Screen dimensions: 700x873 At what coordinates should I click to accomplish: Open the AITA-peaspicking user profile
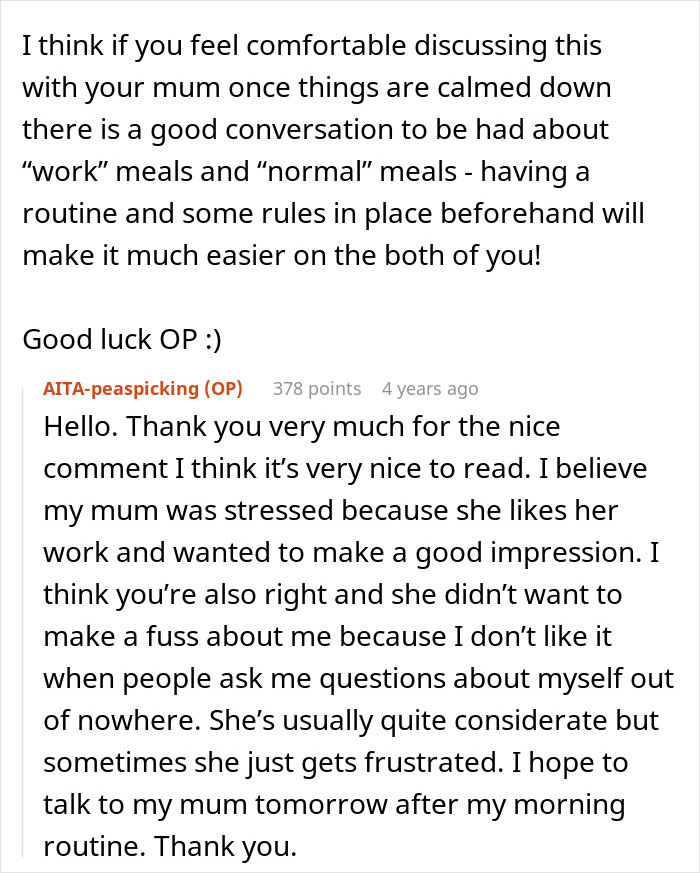point(122,389)
